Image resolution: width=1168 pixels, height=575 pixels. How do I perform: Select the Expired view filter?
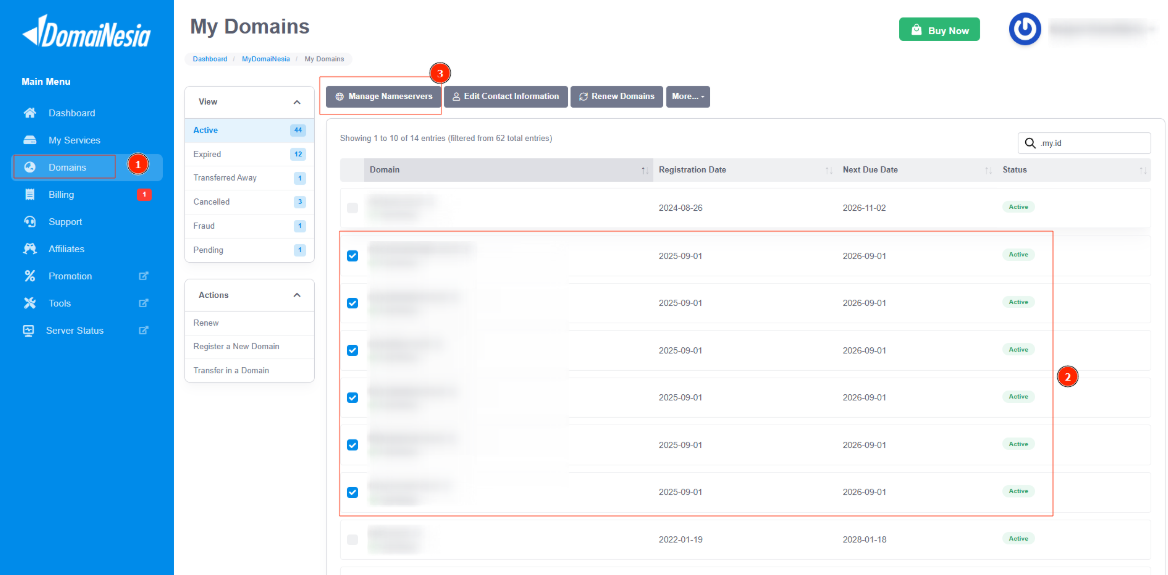pos(207,154)
